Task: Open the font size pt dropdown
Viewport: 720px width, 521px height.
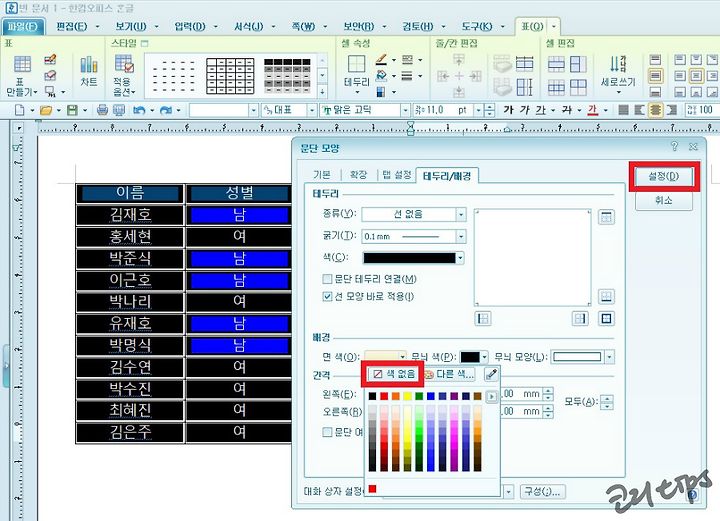Action: point(478,110)
